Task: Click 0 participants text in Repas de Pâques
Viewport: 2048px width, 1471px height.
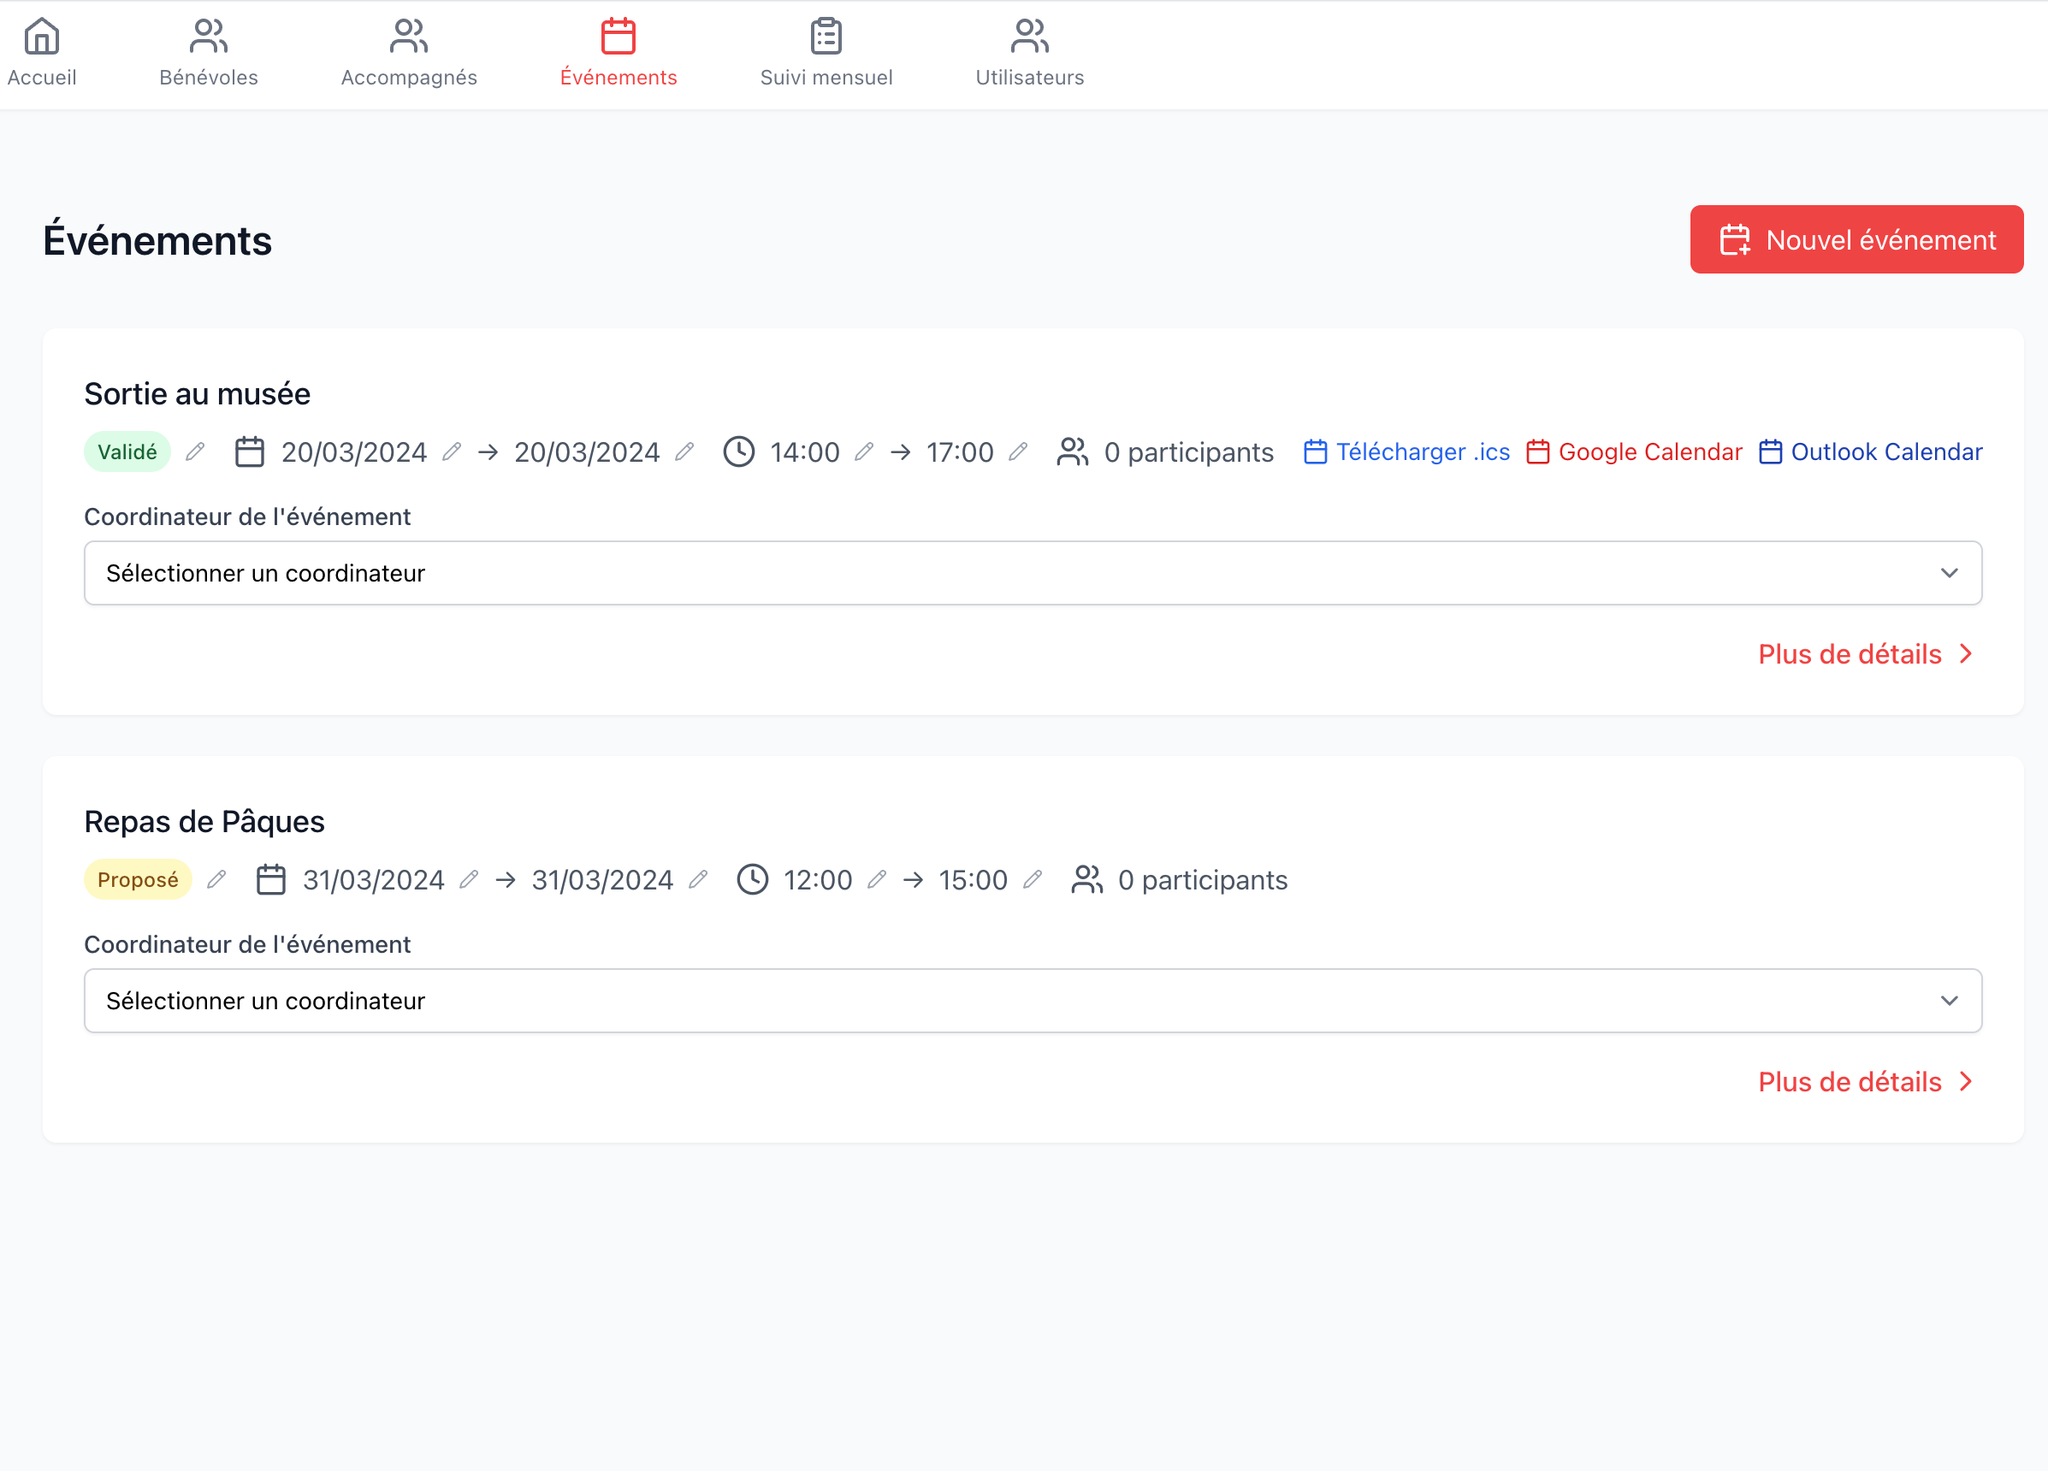Action: pyautogui.click(x=1203, y=880)
